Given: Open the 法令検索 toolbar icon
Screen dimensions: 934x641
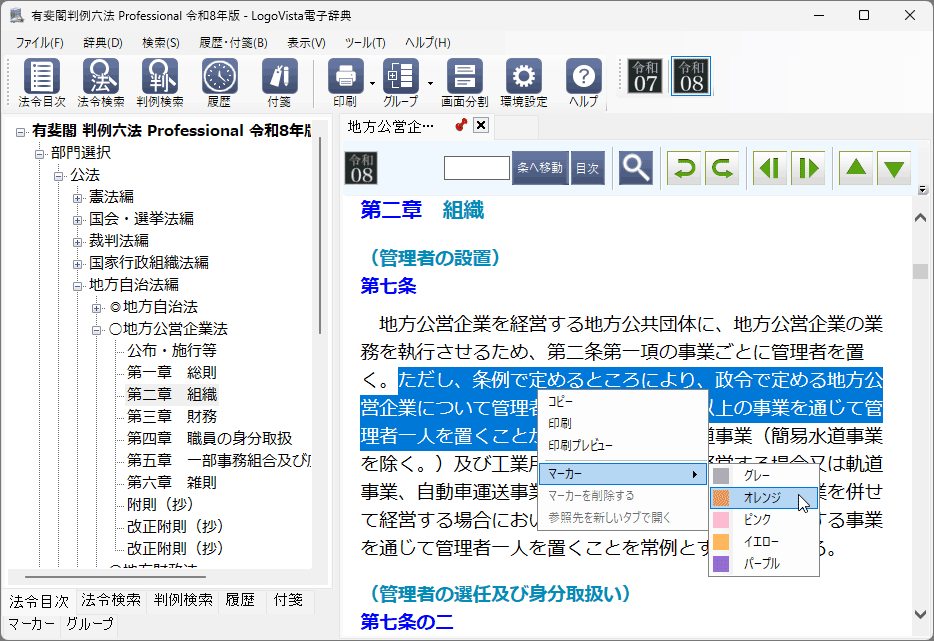Looking at the screenshot, I should 101,80.
